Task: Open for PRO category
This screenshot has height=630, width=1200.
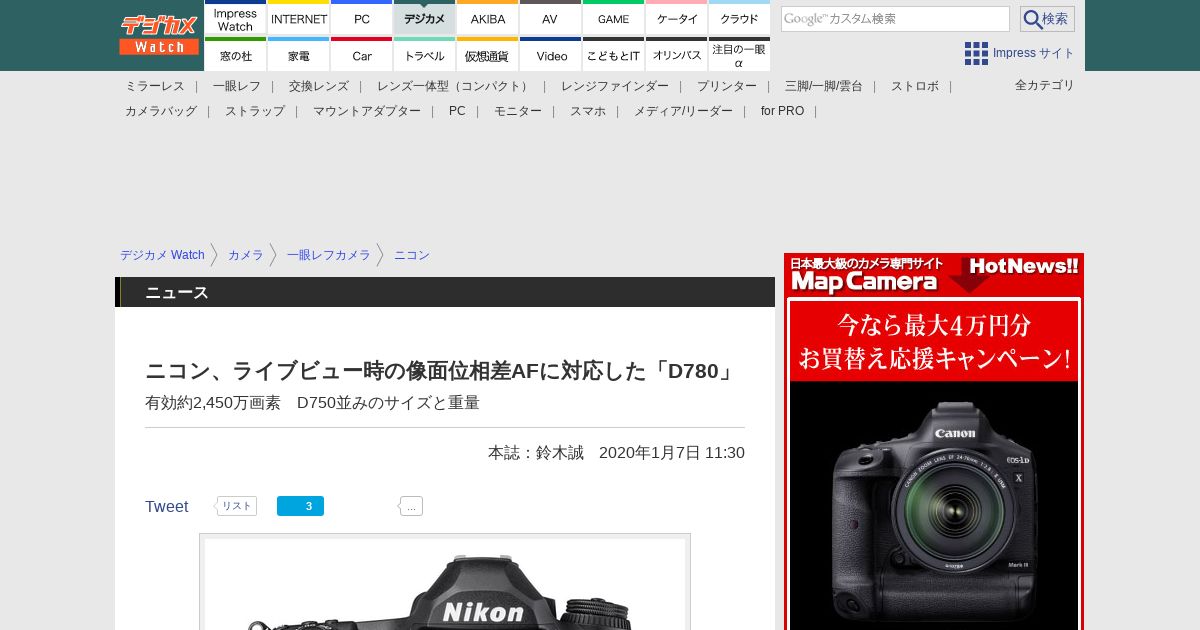Action: click(782, 111)
